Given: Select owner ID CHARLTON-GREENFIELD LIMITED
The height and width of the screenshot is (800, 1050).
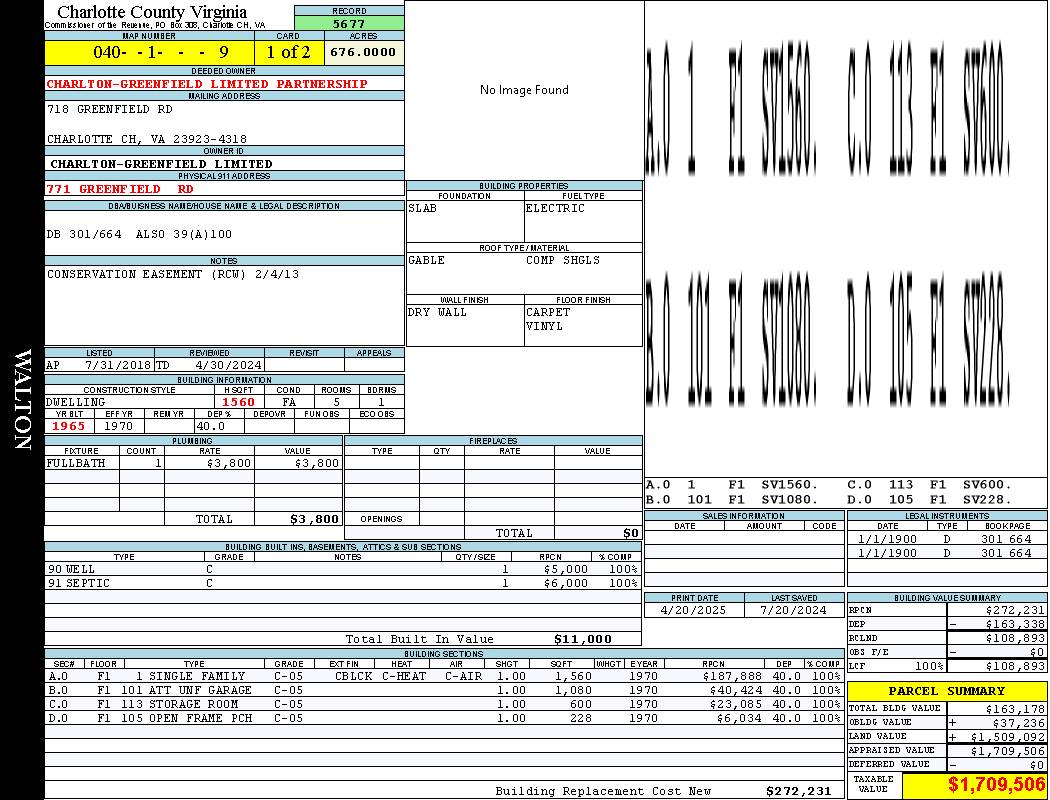Looking at the screenshot, I should click(161, 164).
